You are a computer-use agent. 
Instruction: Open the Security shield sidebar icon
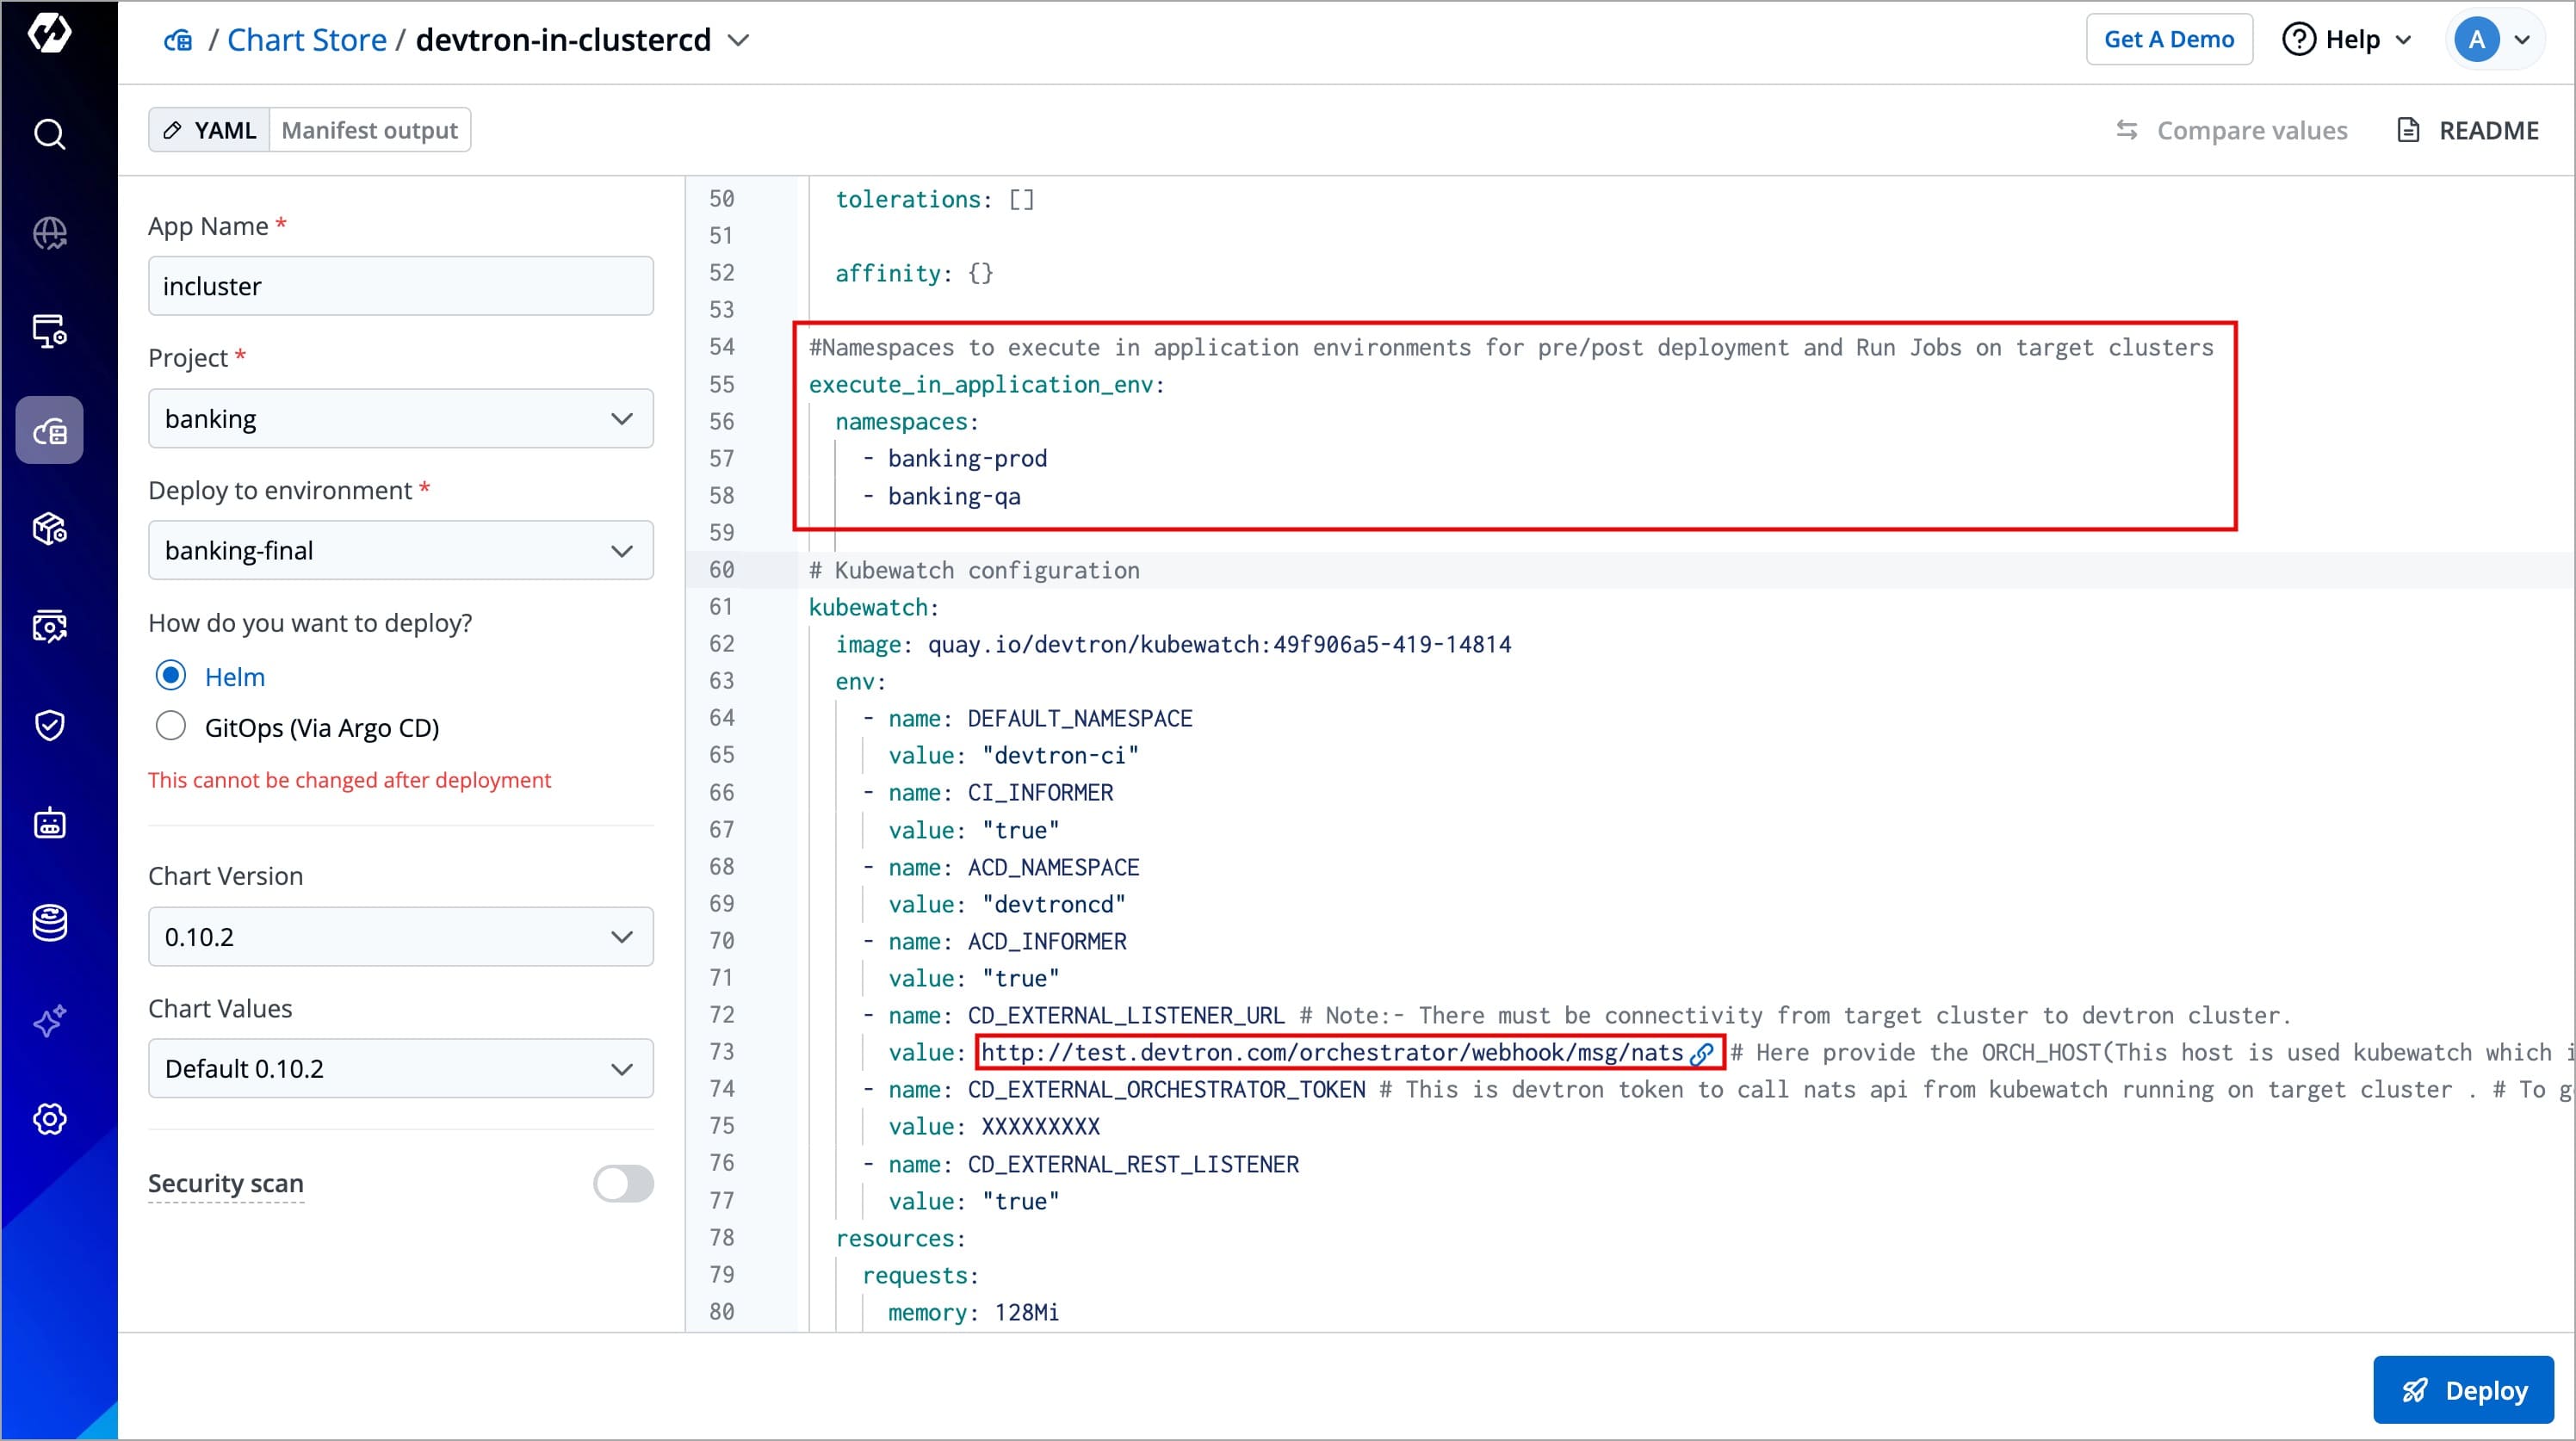(x=49, y=725)
